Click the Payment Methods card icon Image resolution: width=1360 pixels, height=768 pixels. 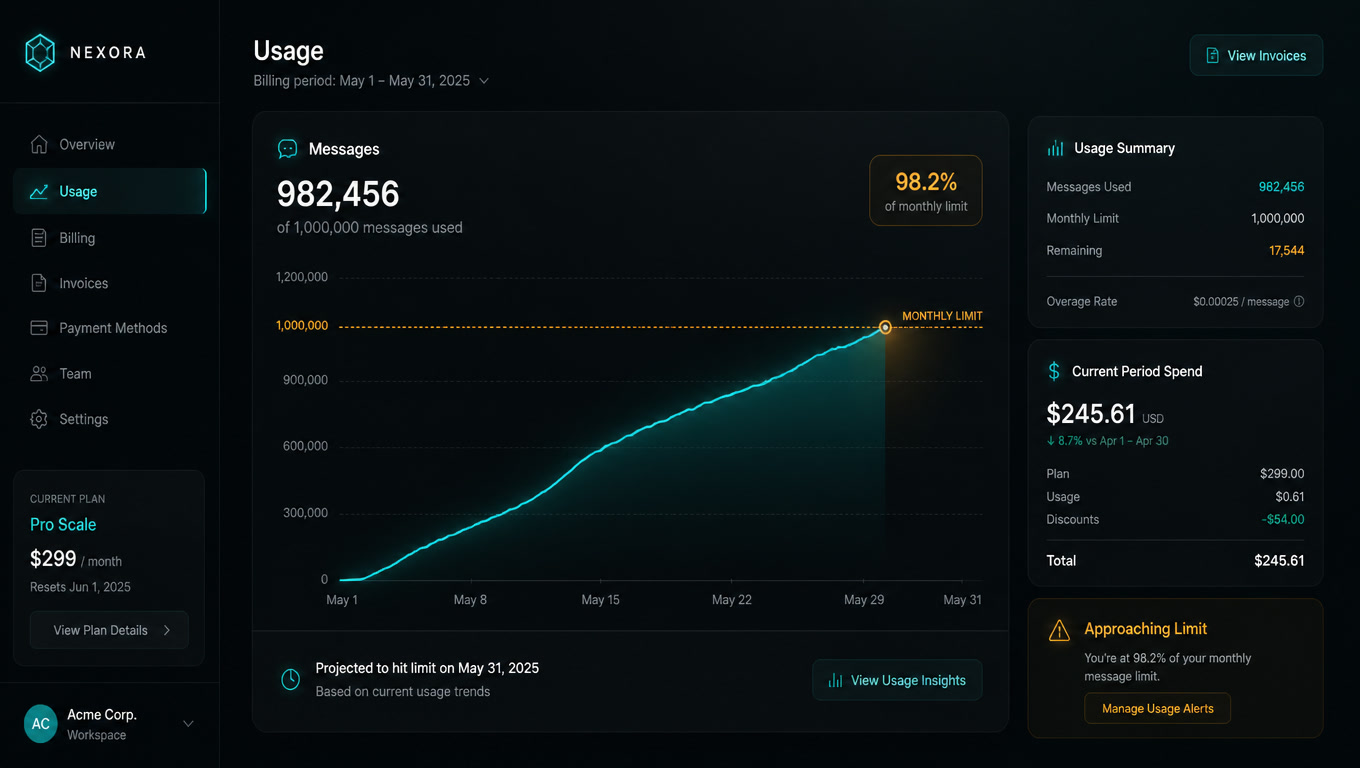pyautogui.click(x=39, y=328)
